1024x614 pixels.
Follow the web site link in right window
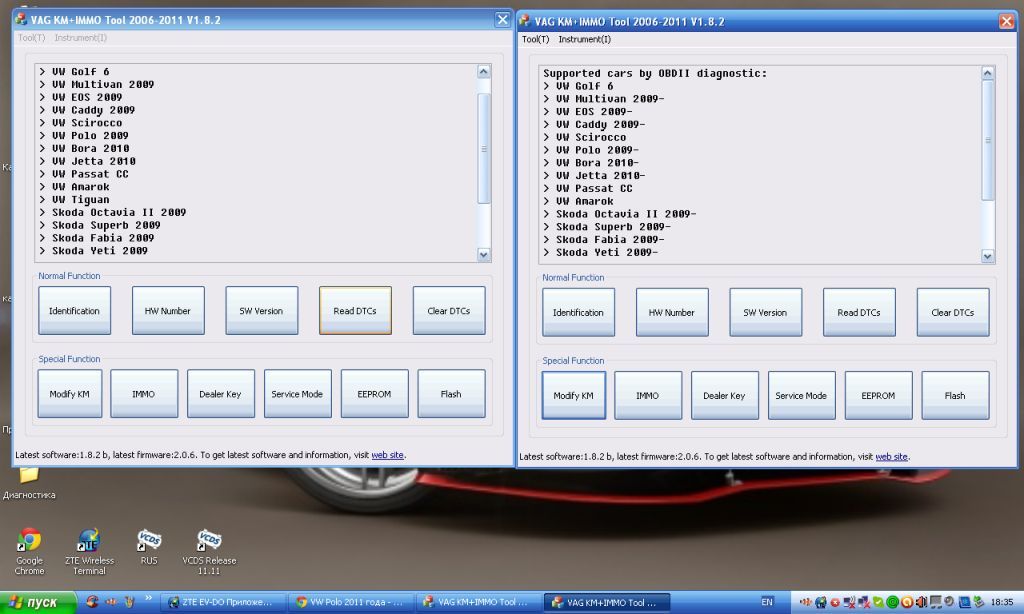(891, 457)
